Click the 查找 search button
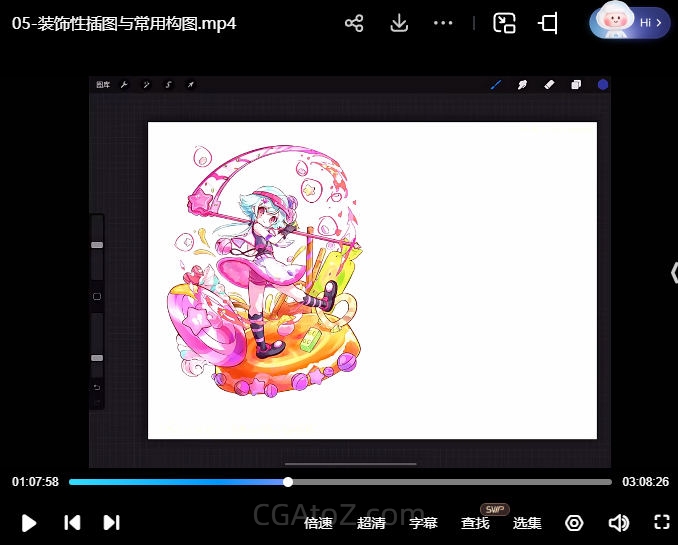 475,523
